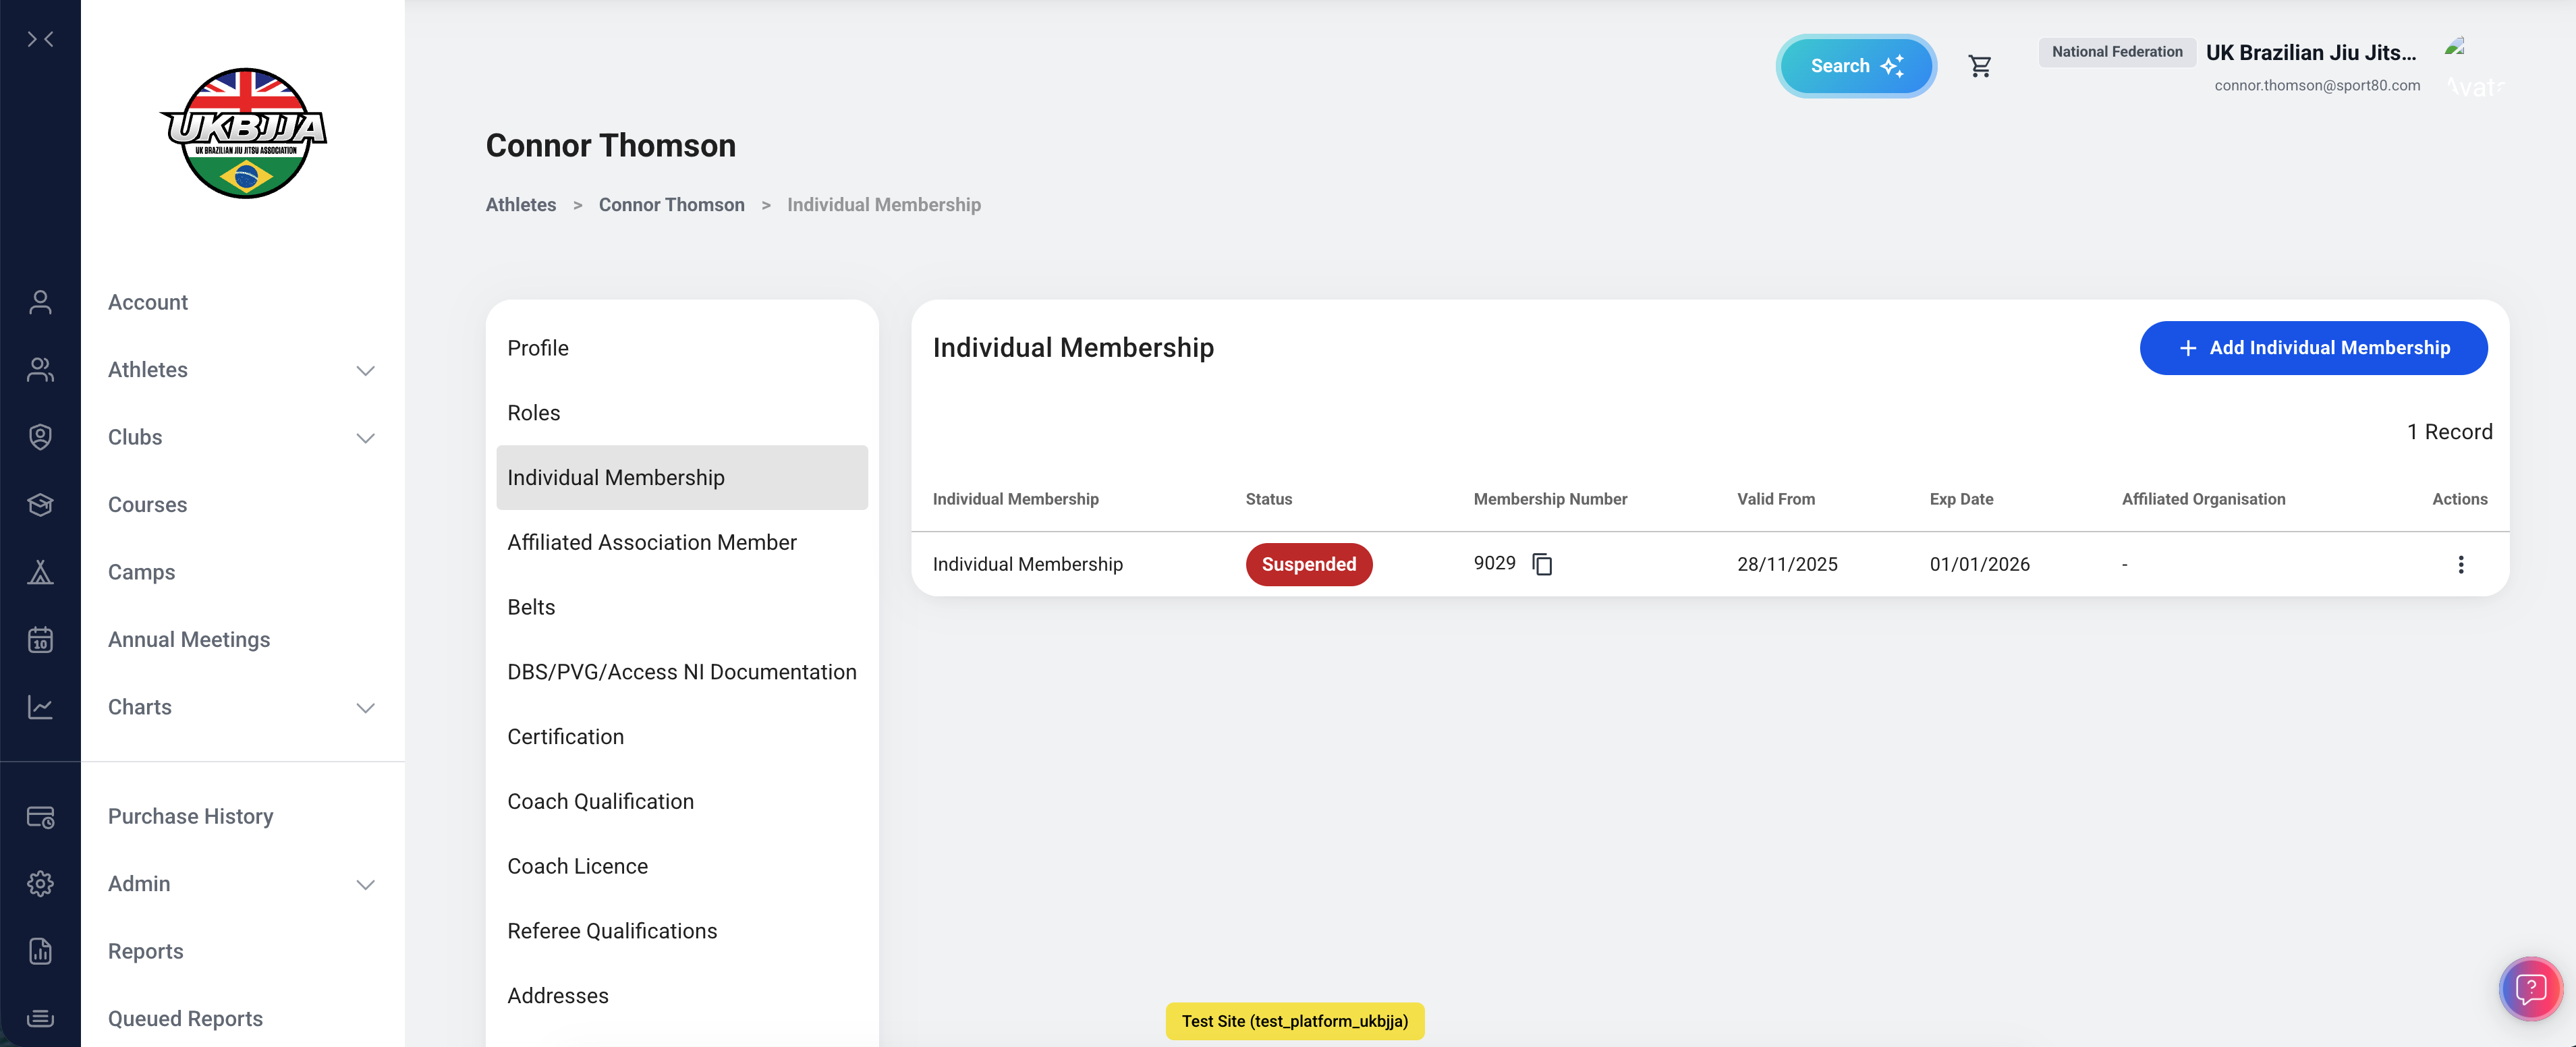The width and height of the screenshot is (2576, 1047).
Task: Open the shopping cart icon
Action: [x=1979, y=66]
